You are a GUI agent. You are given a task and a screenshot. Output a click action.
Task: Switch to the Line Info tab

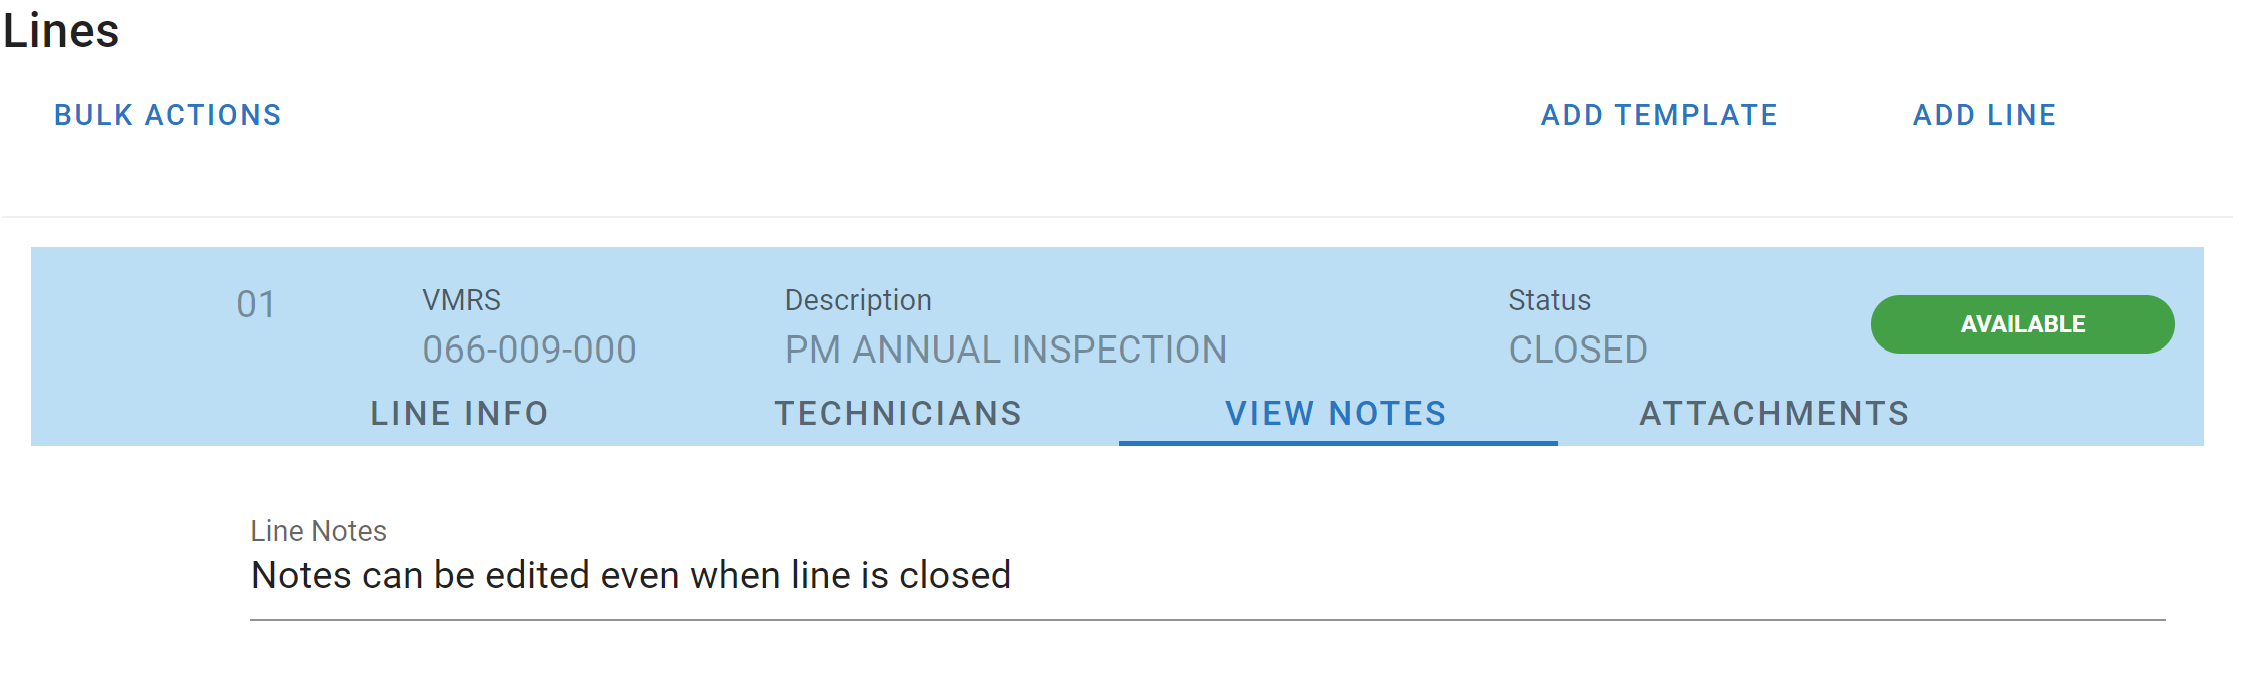(x=459, y=413)
